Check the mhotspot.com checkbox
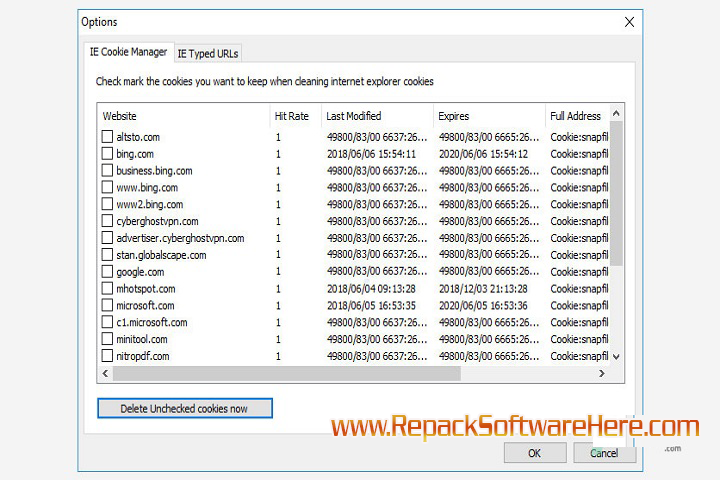The height and width of the screenshot is (480, 720). coord(107,288)
